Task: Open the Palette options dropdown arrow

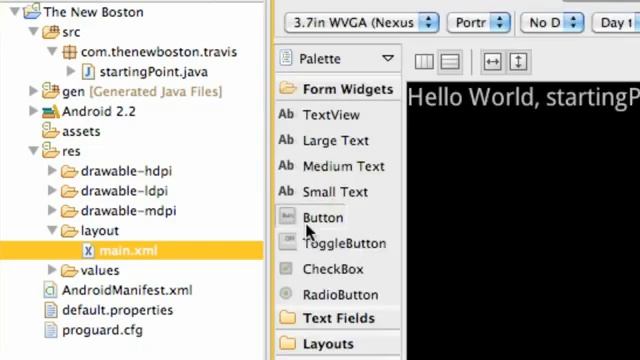Action: (388, 58)
